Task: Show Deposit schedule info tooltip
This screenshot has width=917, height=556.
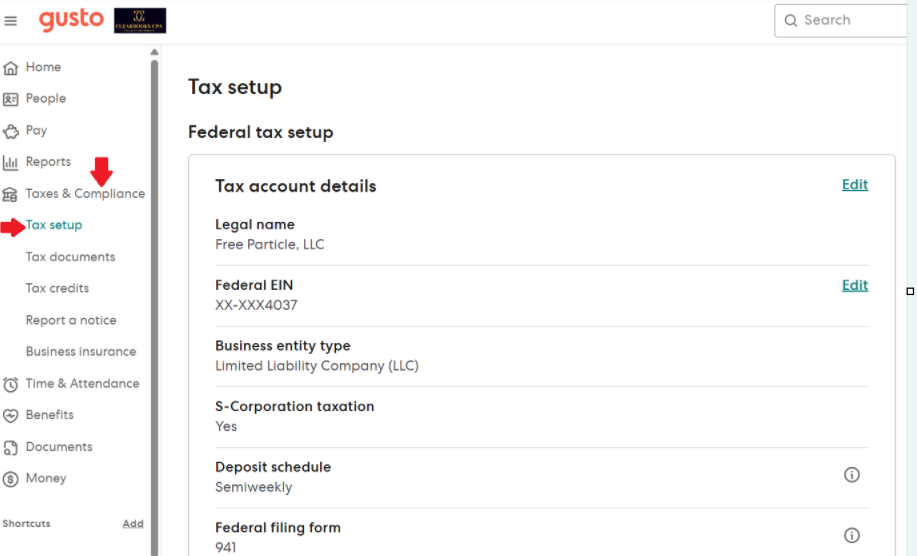Action: [852, 475]
